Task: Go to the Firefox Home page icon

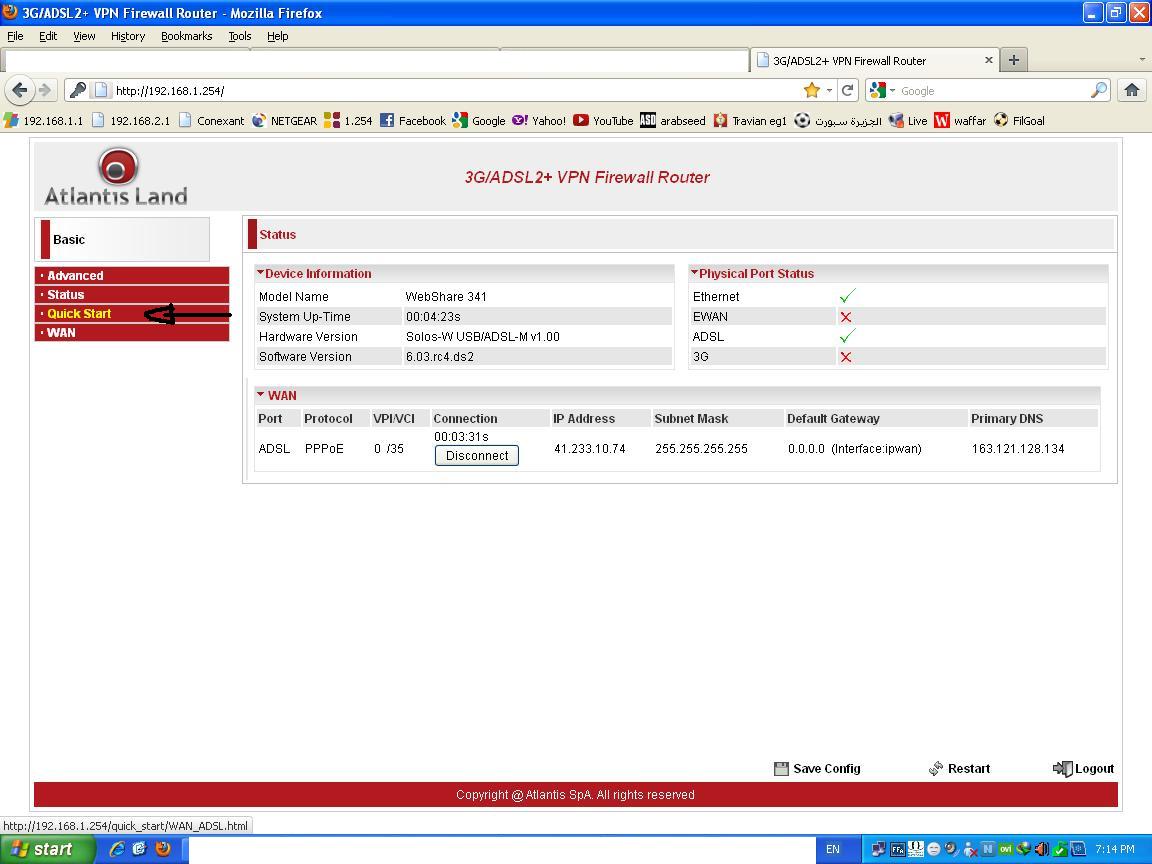Action: point(1131,90)
